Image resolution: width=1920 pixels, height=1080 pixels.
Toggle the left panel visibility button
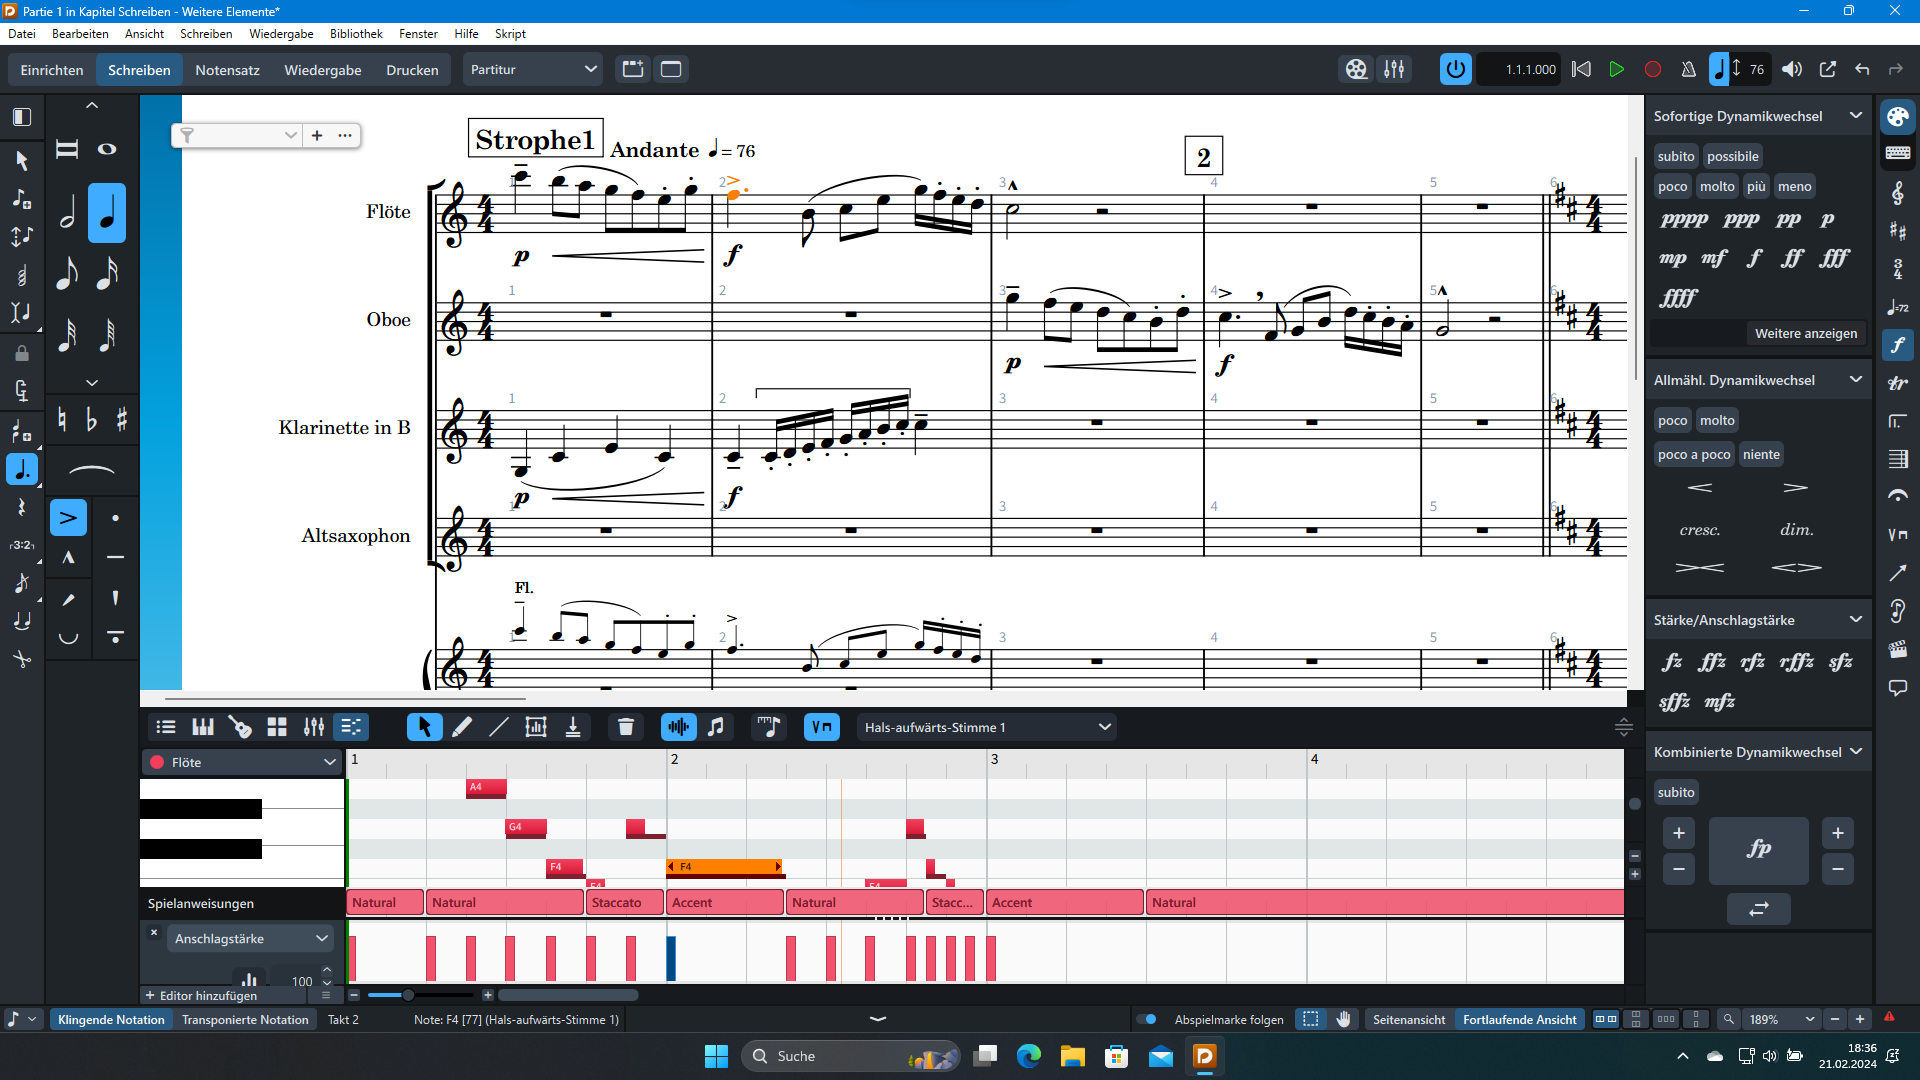(x=22, y=117)
